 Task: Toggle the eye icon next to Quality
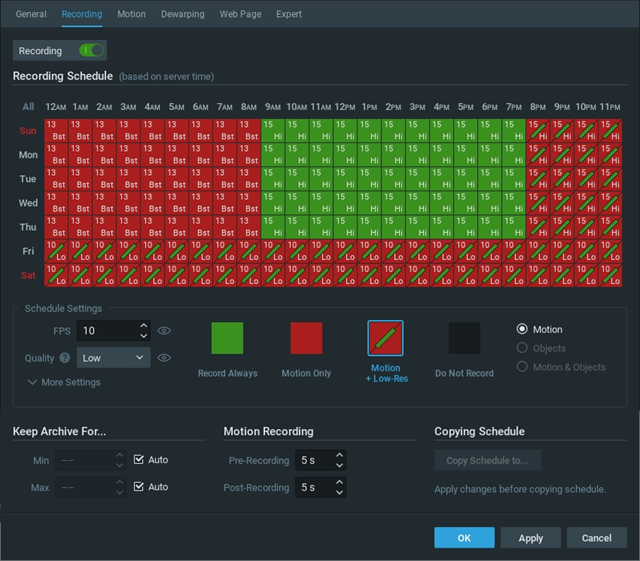click(x=165, y=358)
